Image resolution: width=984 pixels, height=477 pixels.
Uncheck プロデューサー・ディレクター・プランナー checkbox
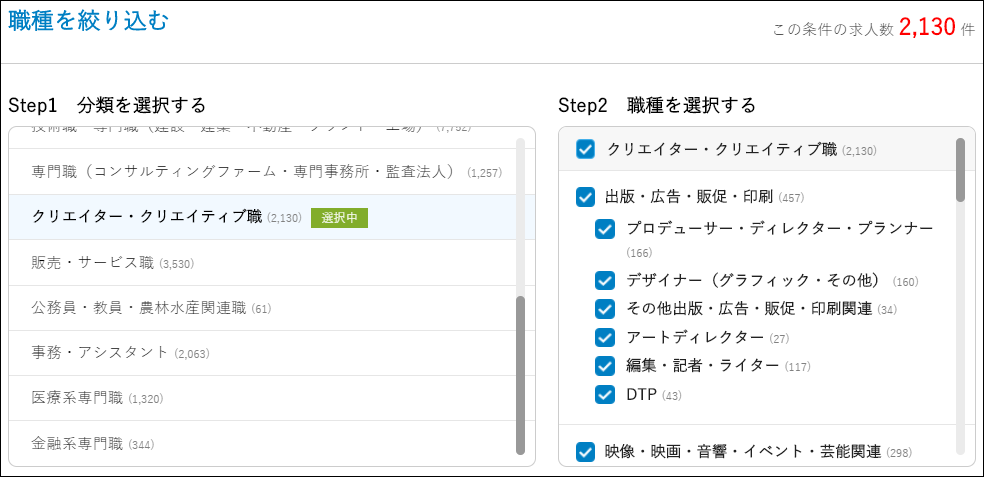(605, 230)
